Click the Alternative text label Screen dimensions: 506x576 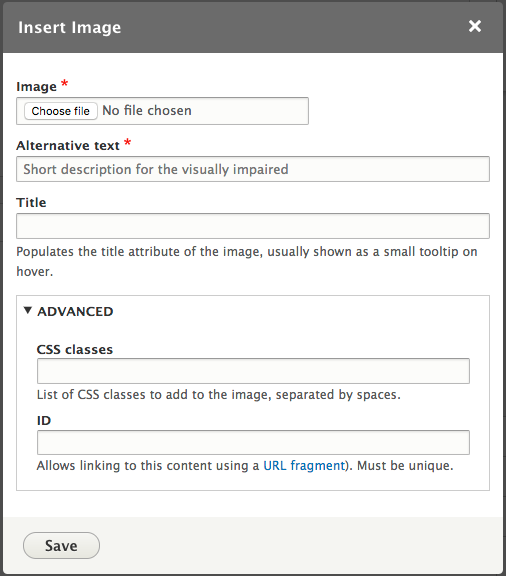[68, 145]
